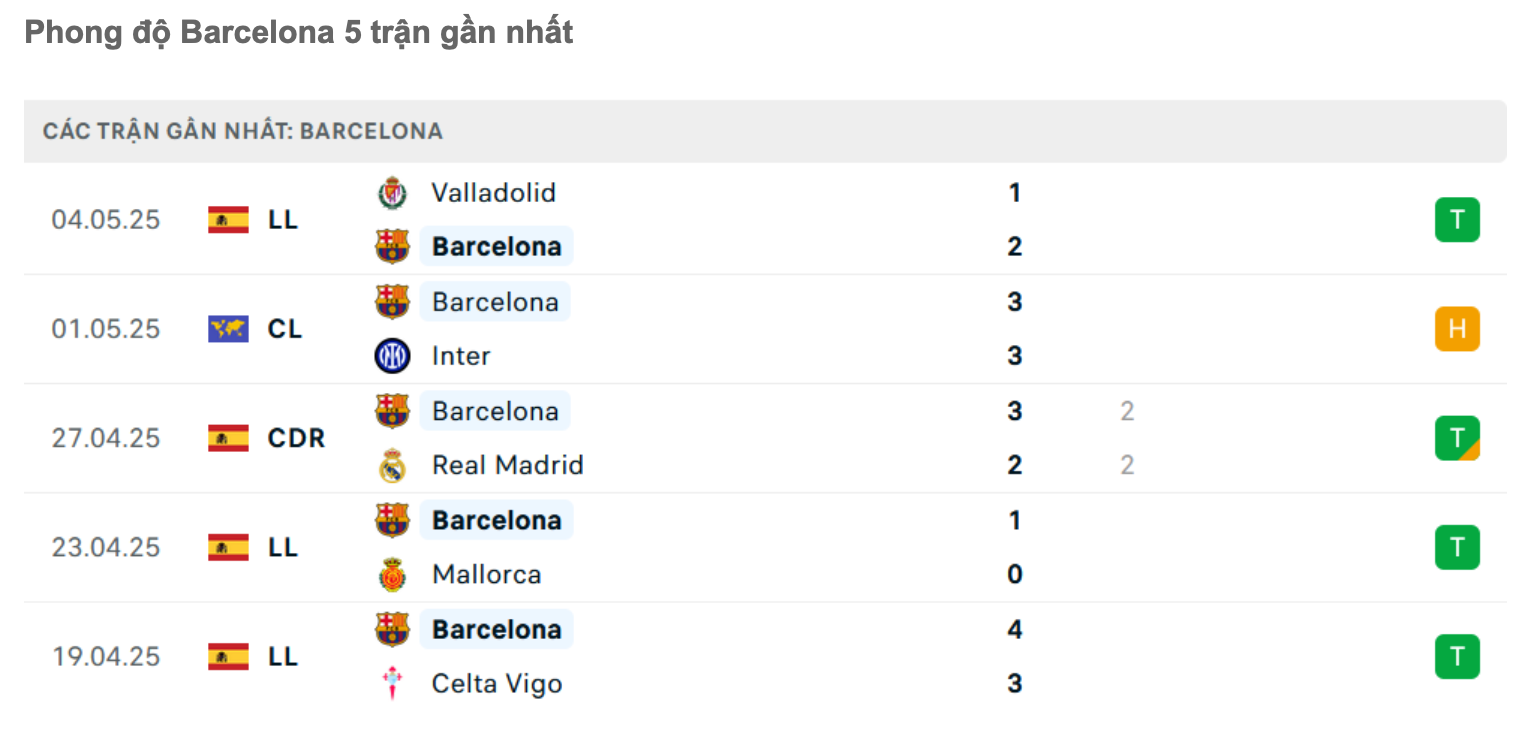The width and height of the screenshot is (1524, 736).
Task: Open the Valladolid team link
Action: [493, 193]
